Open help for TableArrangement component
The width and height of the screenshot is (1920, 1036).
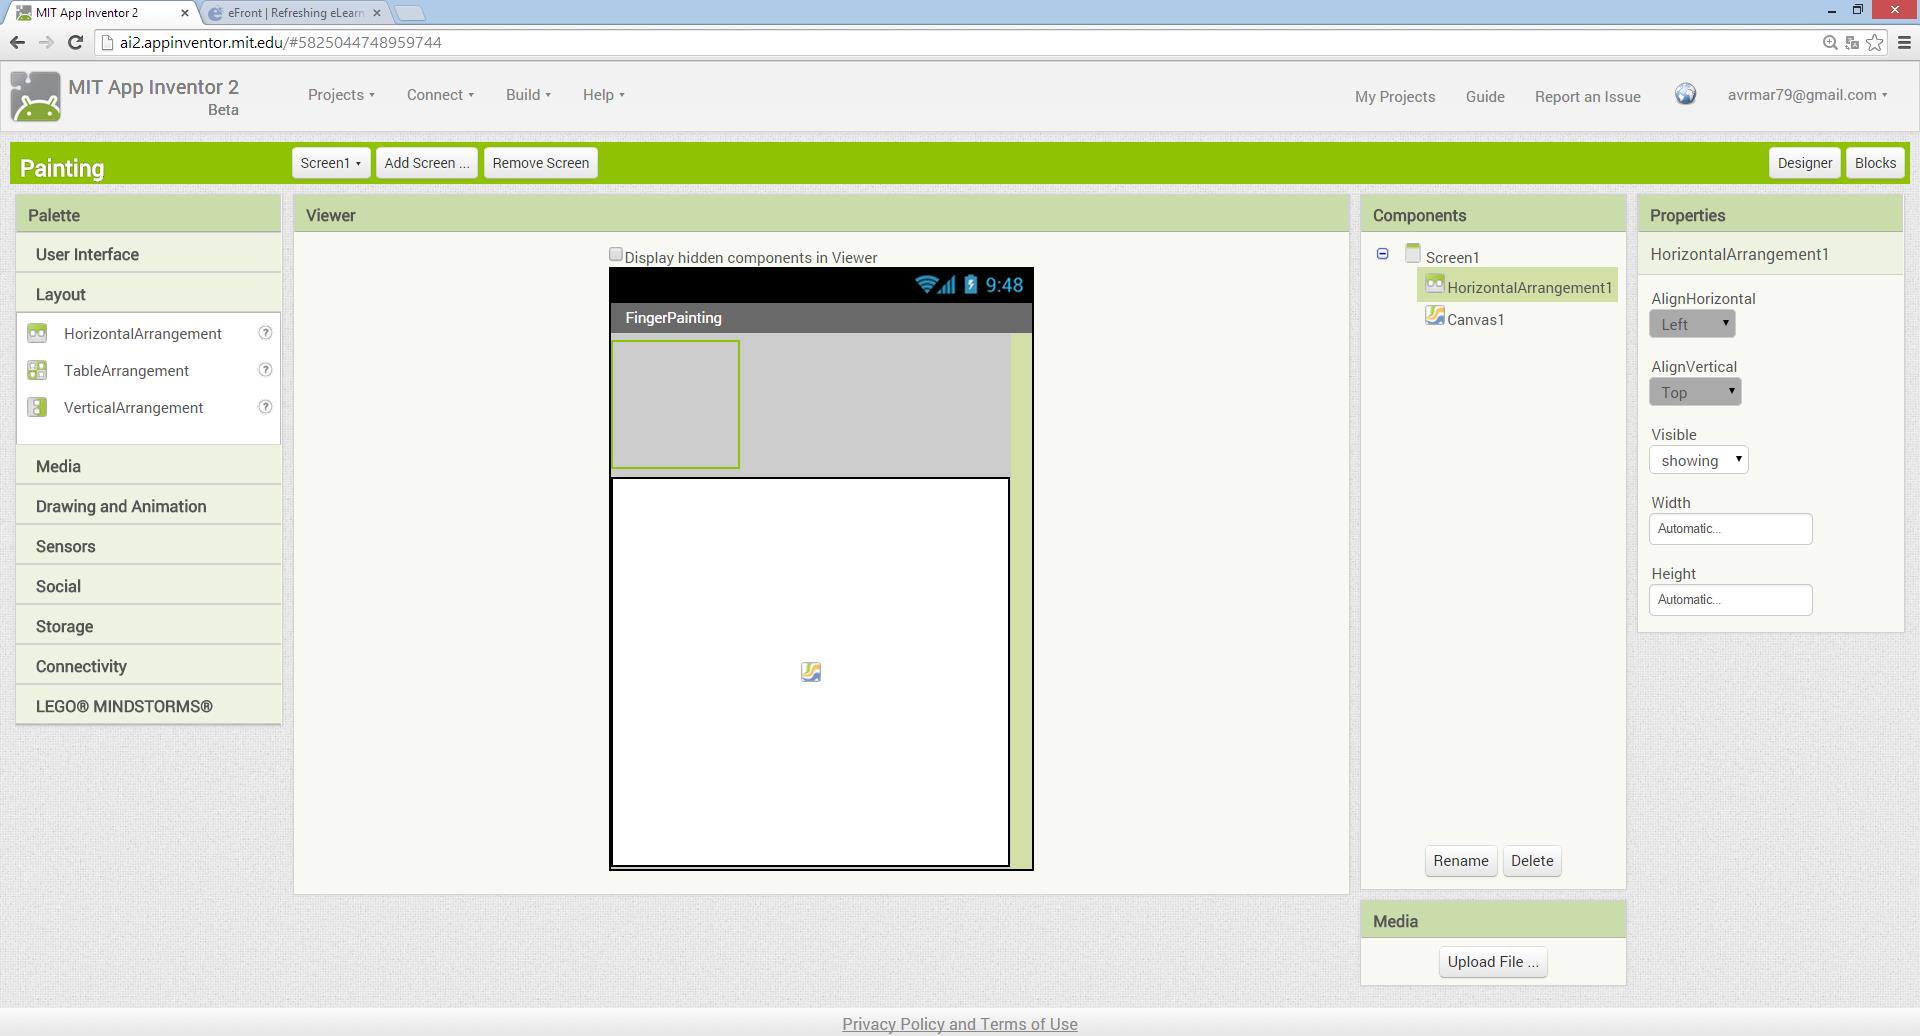[265, 370]
